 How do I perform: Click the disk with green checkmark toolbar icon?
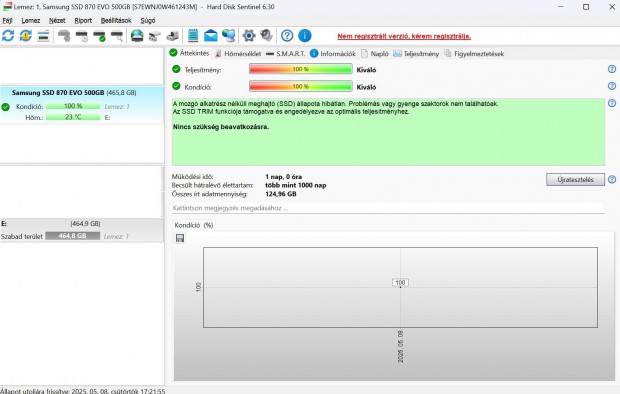click(x=99, y=36)
